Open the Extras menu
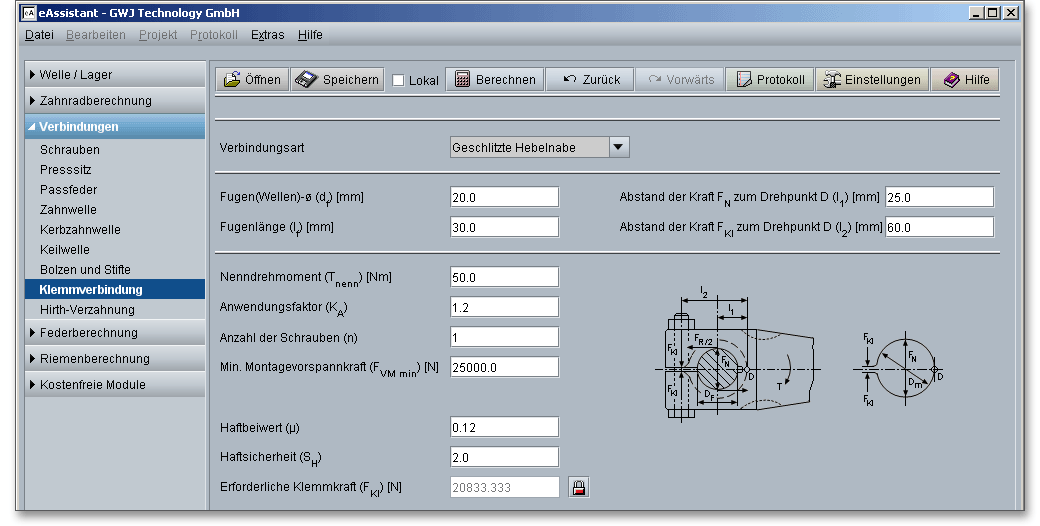This screenshot has width=1040, height=526. [267, 35]
